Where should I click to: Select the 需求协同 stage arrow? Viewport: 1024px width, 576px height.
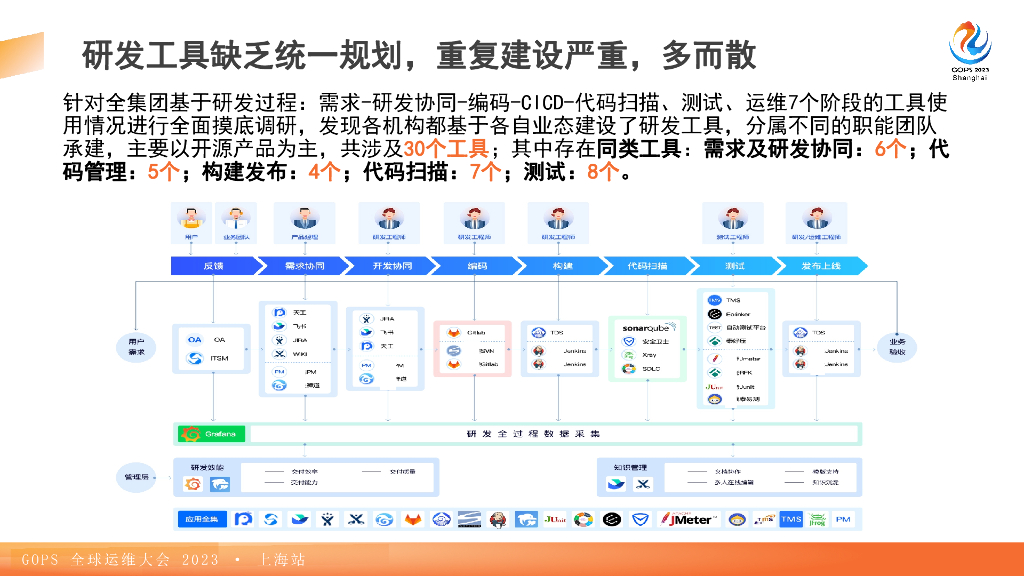tap(302, 266)
